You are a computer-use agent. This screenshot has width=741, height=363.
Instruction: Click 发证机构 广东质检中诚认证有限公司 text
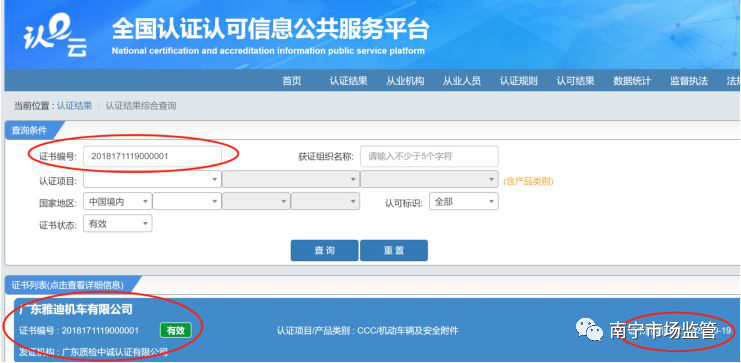(x=94, y=352)
